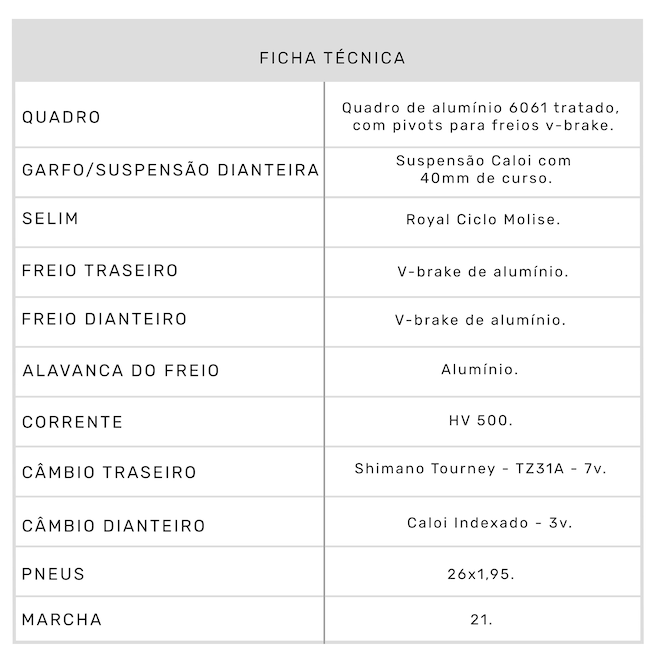Image resolution: width=660 pixels, height=660 pixels.
Task: Select the FREIO TRASEIRO label
Action: (x=100, y=270)
